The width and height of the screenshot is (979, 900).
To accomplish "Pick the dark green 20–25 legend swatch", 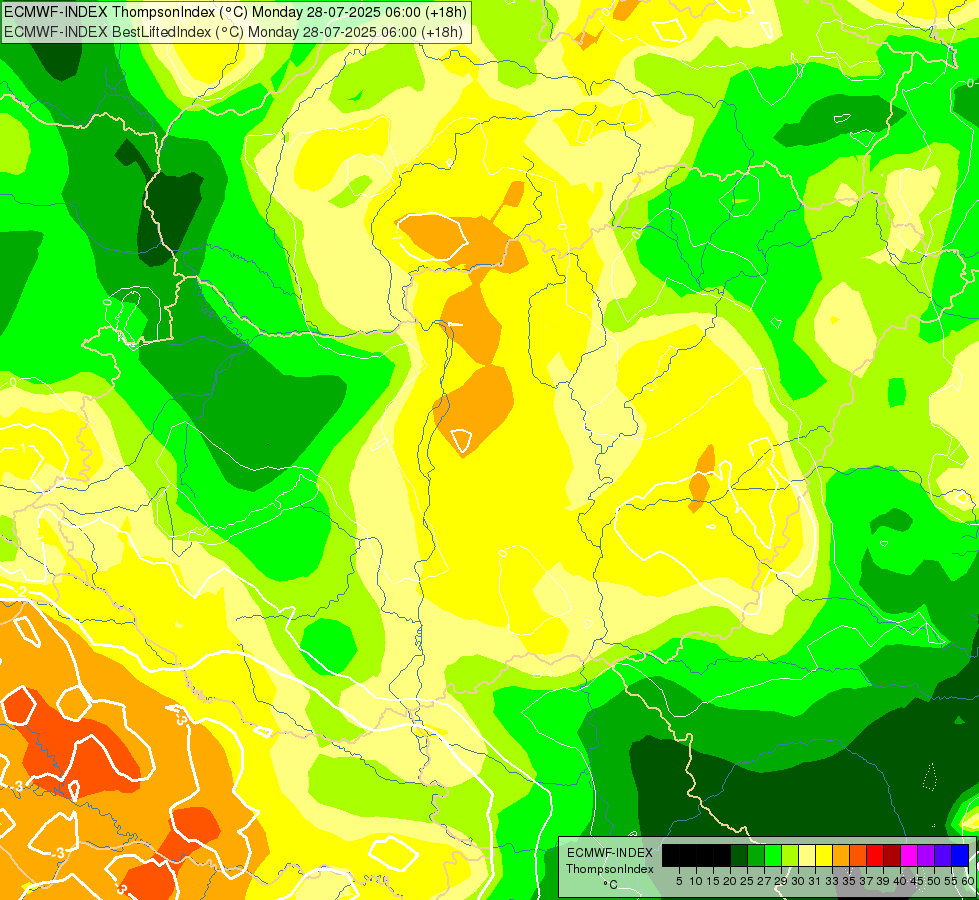I will pos(739,855).
